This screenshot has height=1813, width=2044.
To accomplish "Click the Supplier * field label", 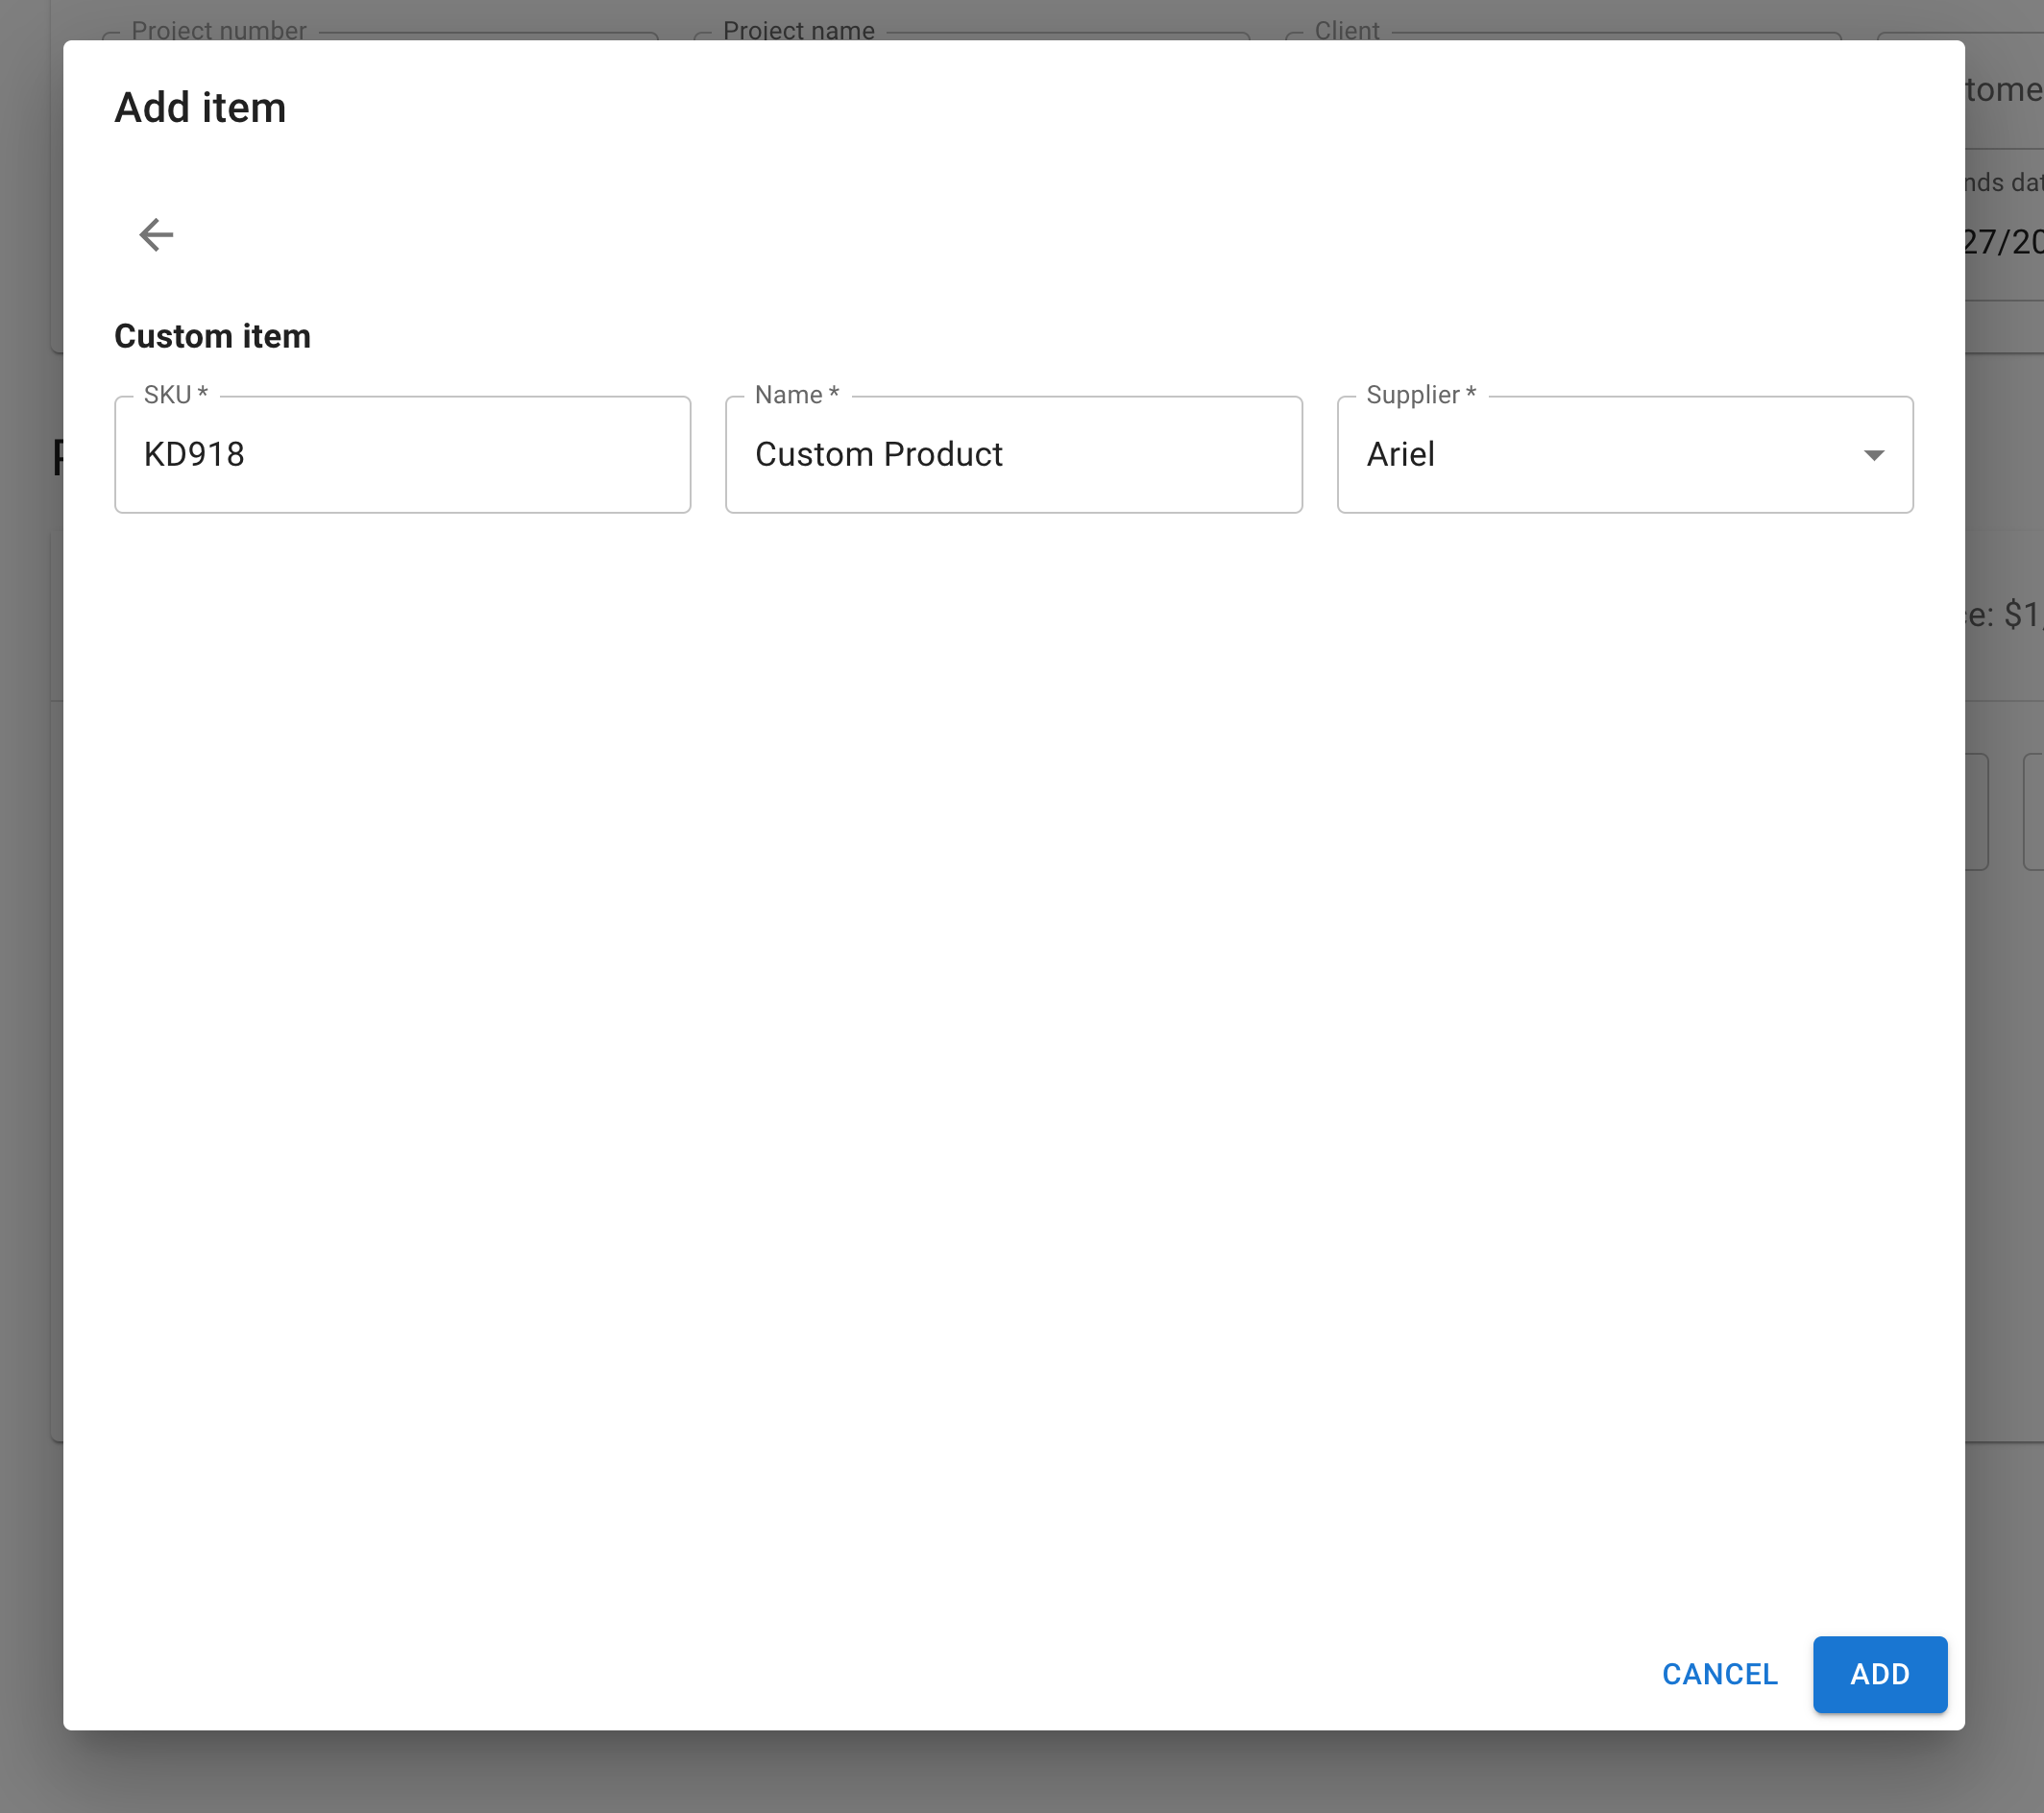I will [1420, 395].
